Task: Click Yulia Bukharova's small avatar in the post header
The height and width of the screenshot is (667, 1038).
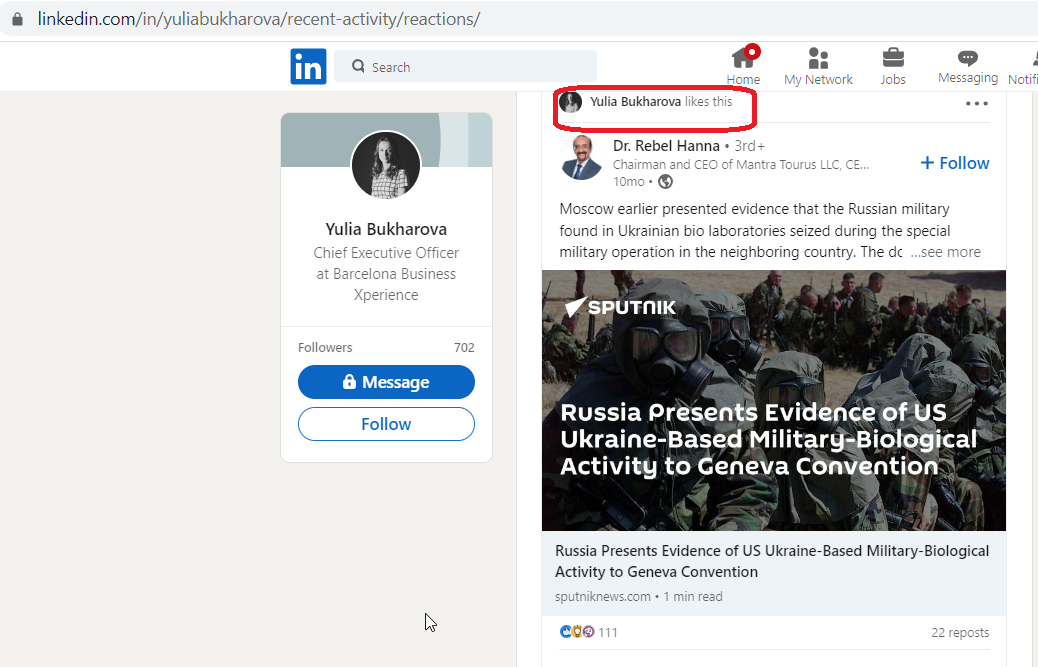Action: point(571,102)
